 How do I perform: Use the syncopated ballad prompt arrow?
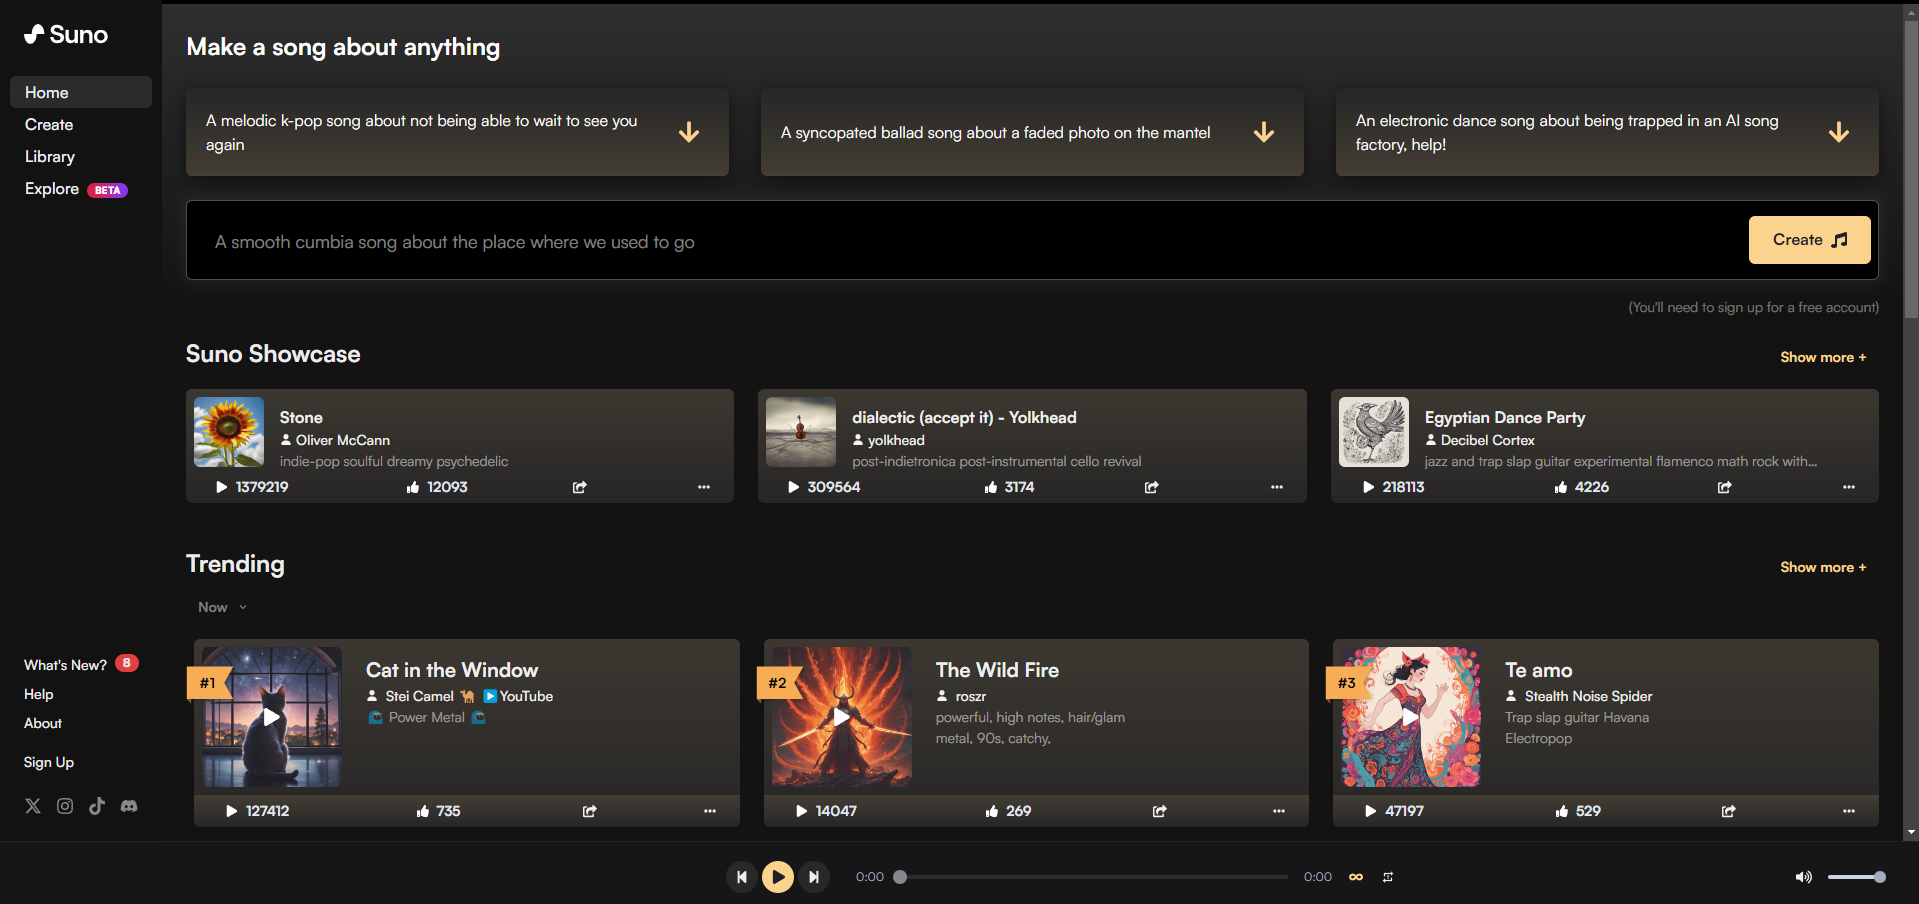tap(1264, 132)
